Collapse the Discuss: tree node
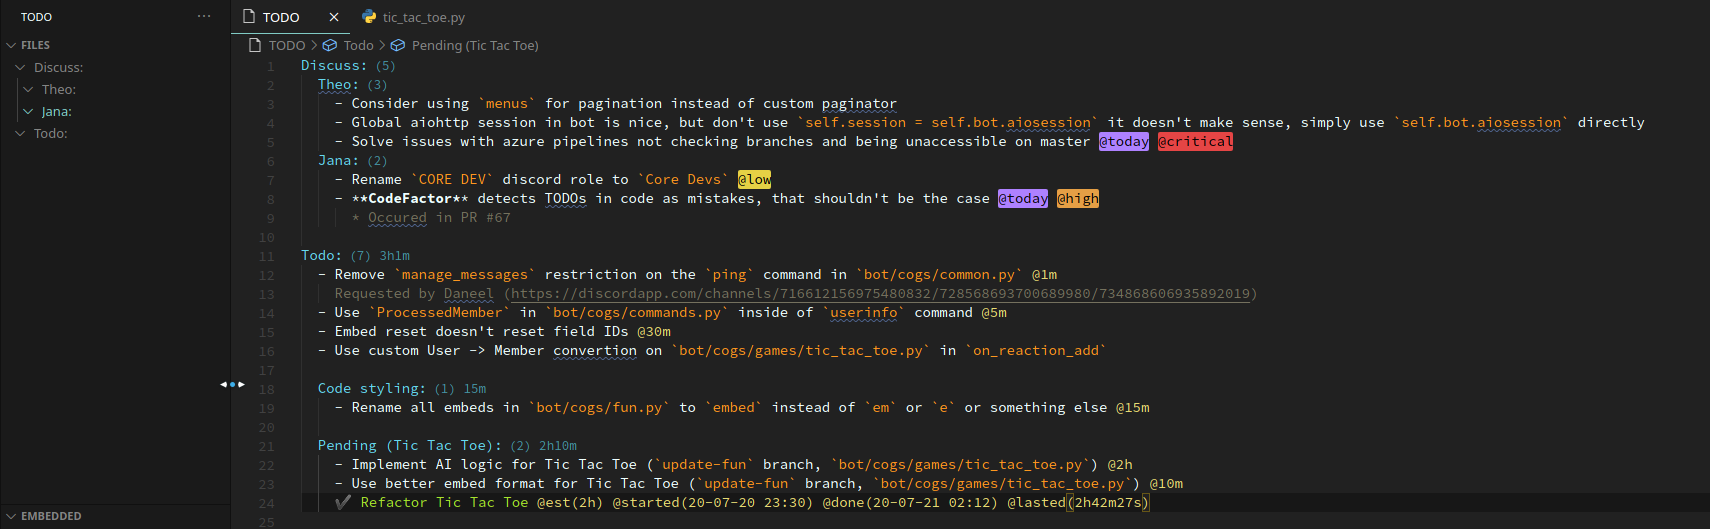 (20, 67)
